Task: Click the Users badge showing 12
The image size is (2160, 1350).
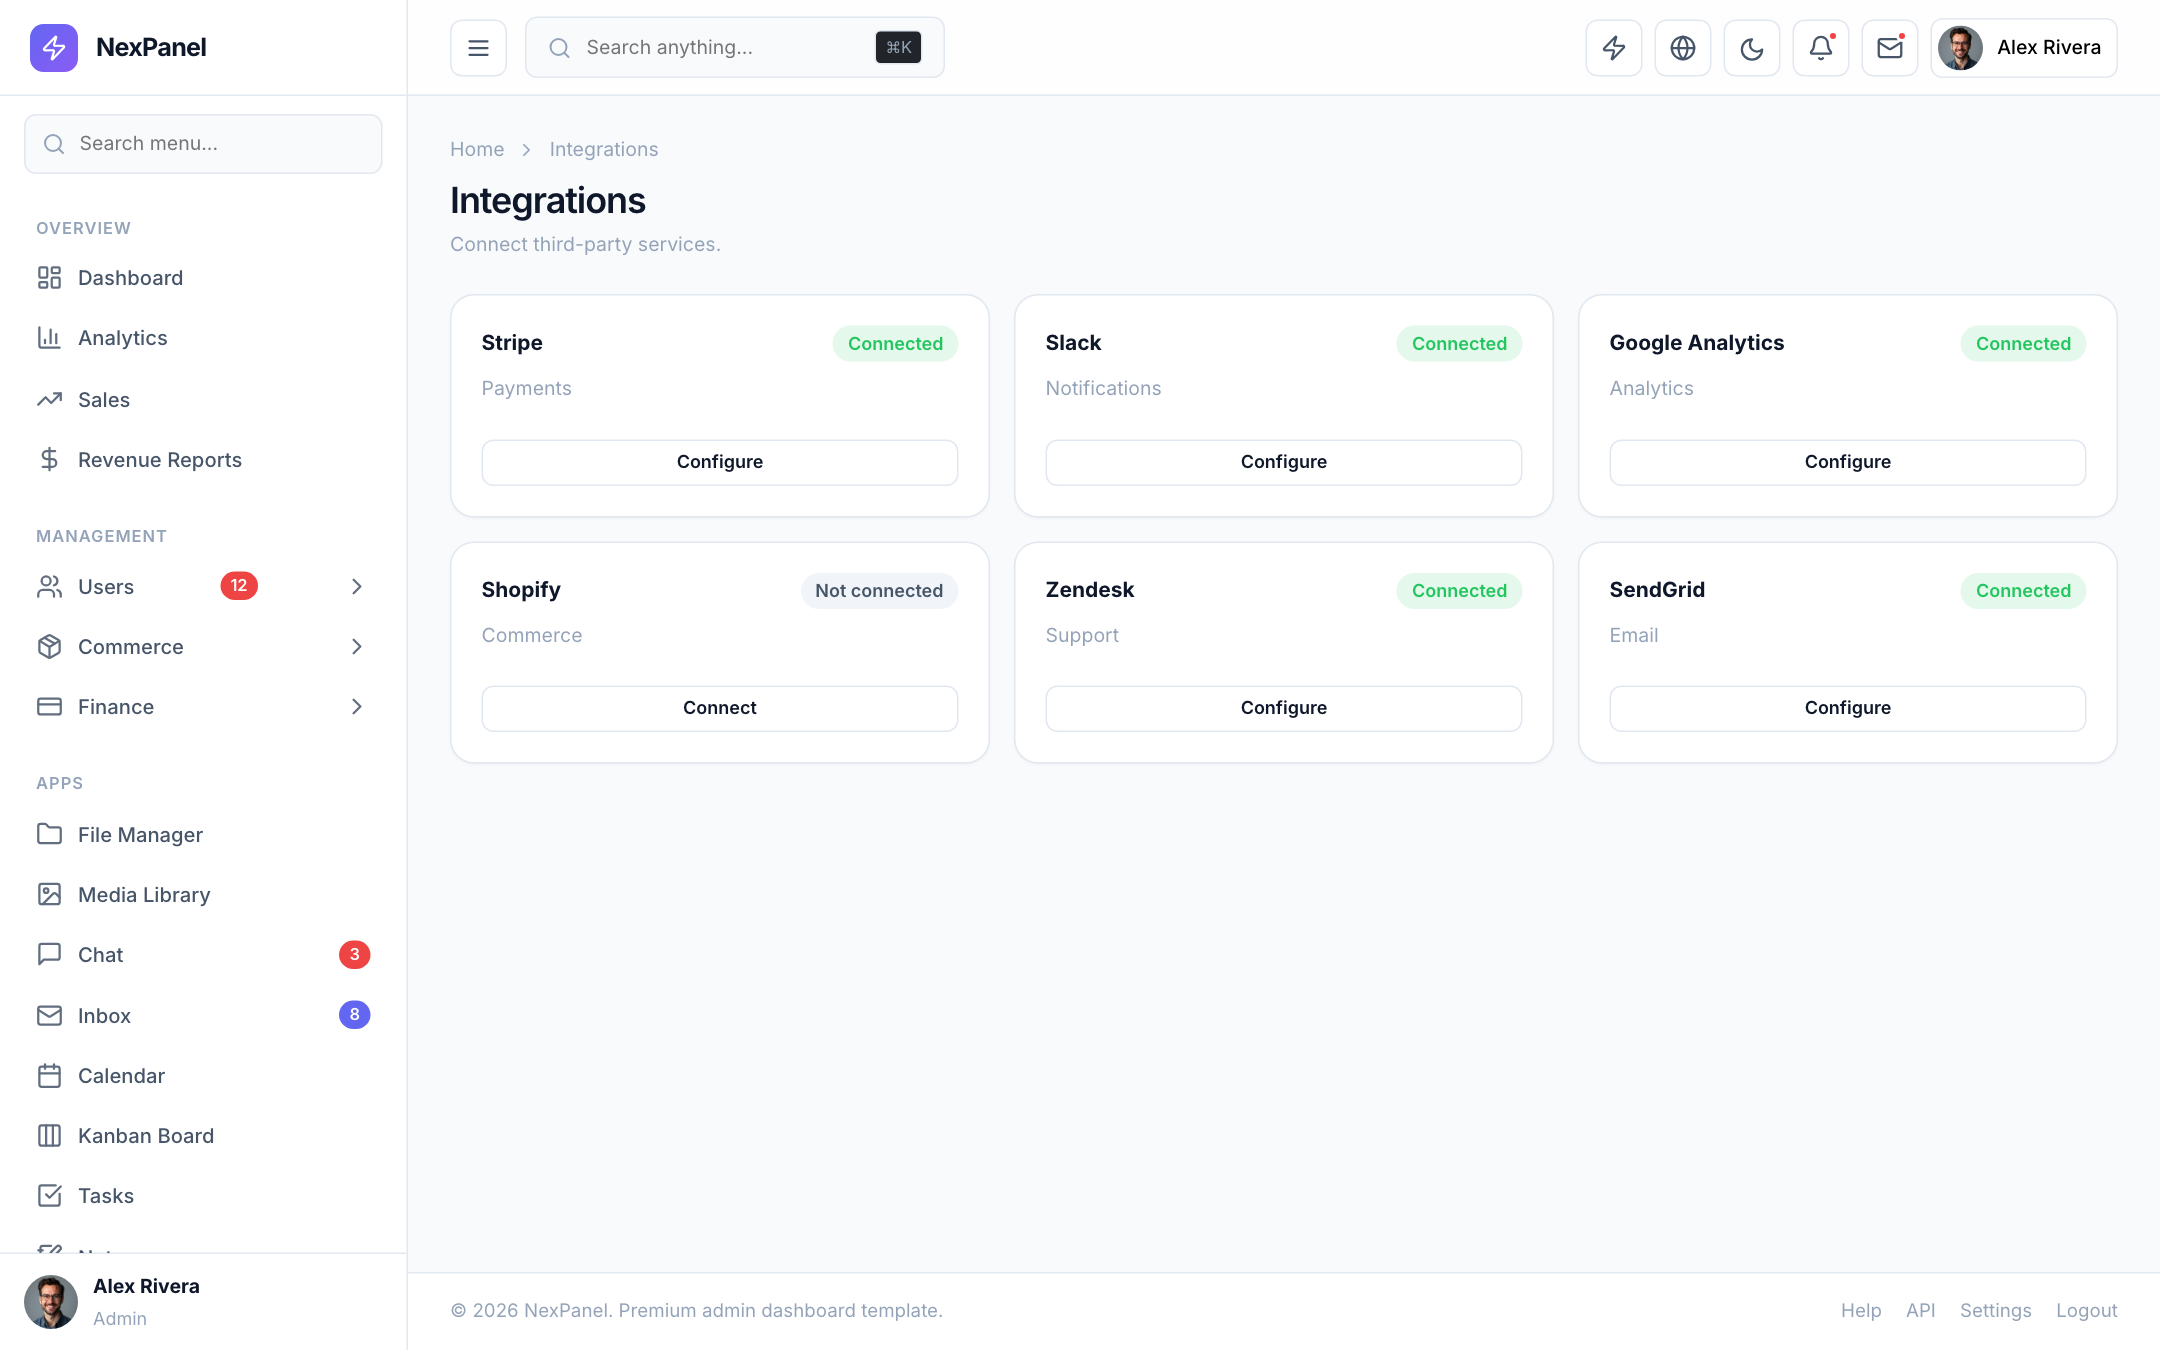Action: point(239,586)
